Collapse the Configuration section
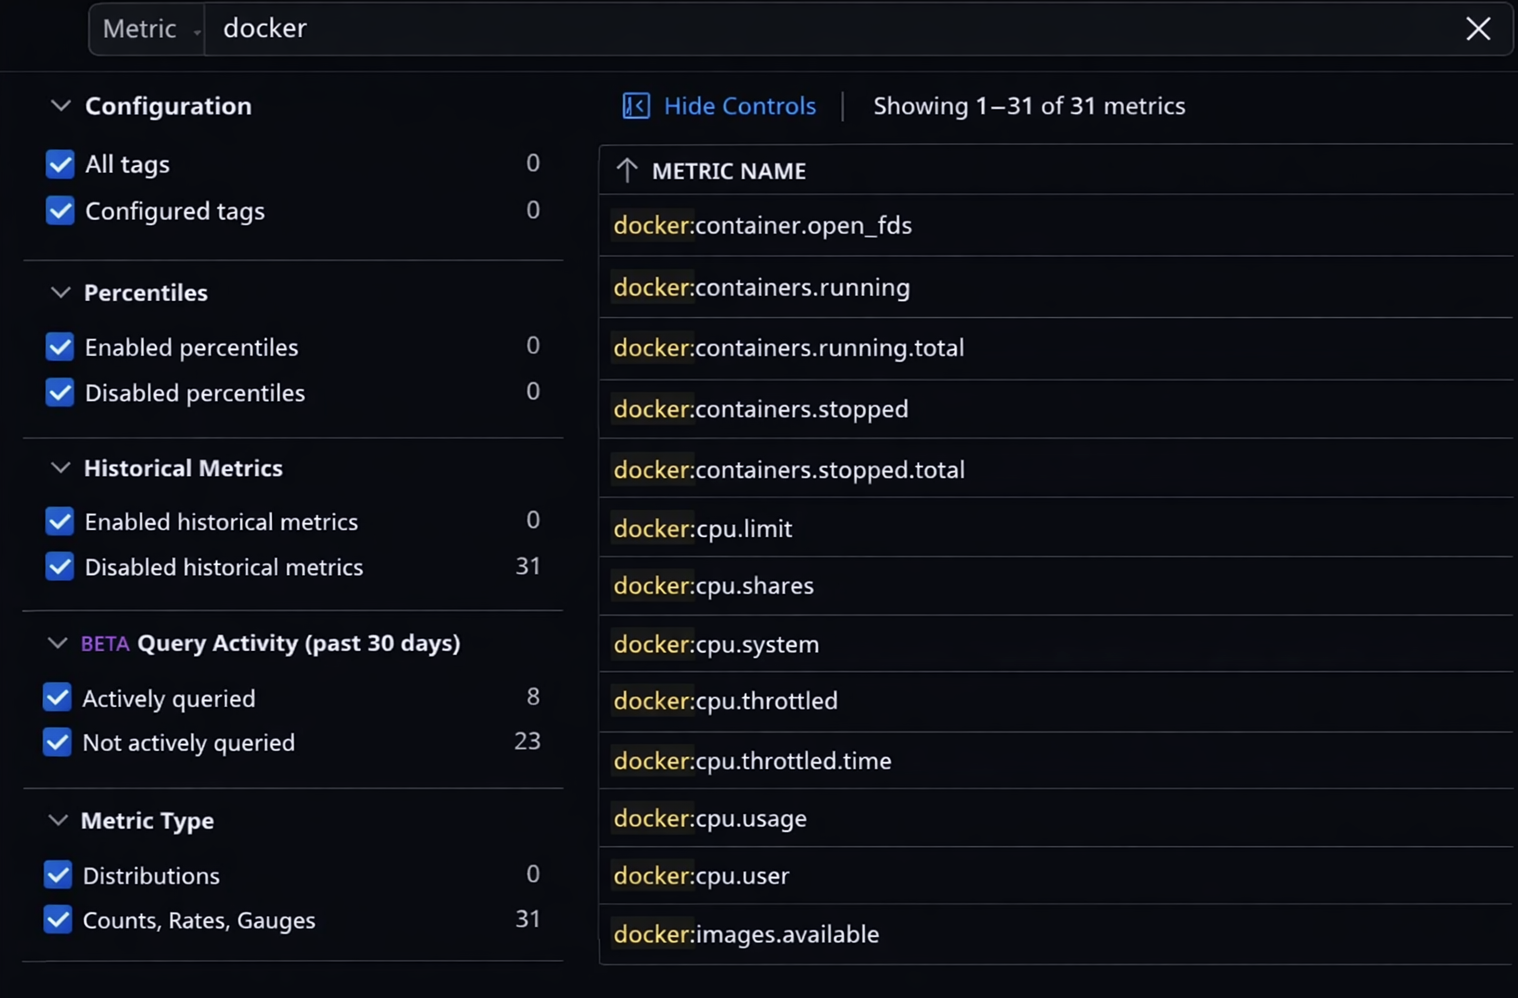The image size is (1518, 998). 60,105
